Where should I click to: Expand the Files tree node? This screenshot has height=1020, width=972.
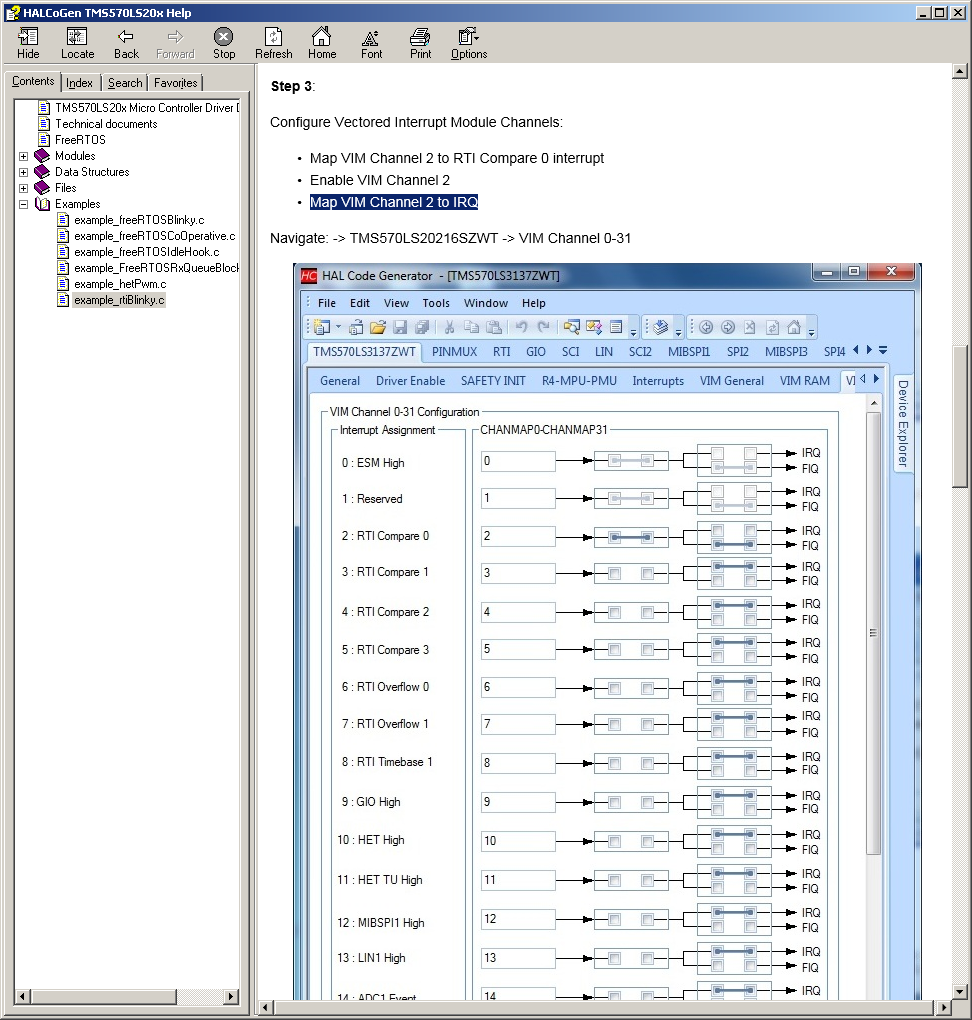point(23,188)
